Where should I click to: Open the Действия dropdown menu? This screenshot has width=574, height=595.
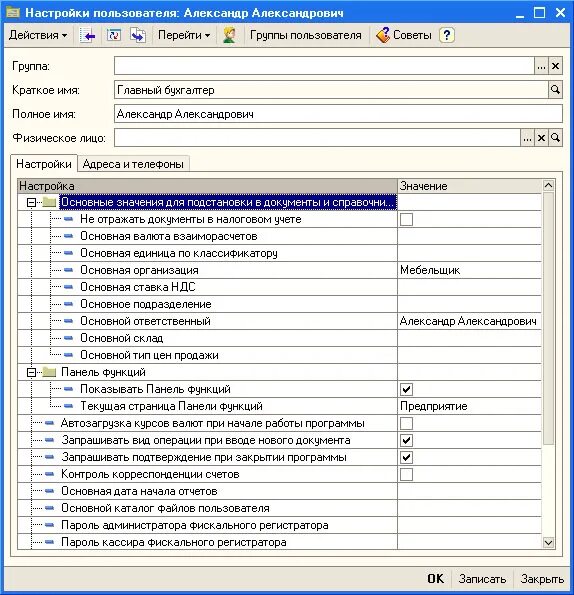point(38,35)
